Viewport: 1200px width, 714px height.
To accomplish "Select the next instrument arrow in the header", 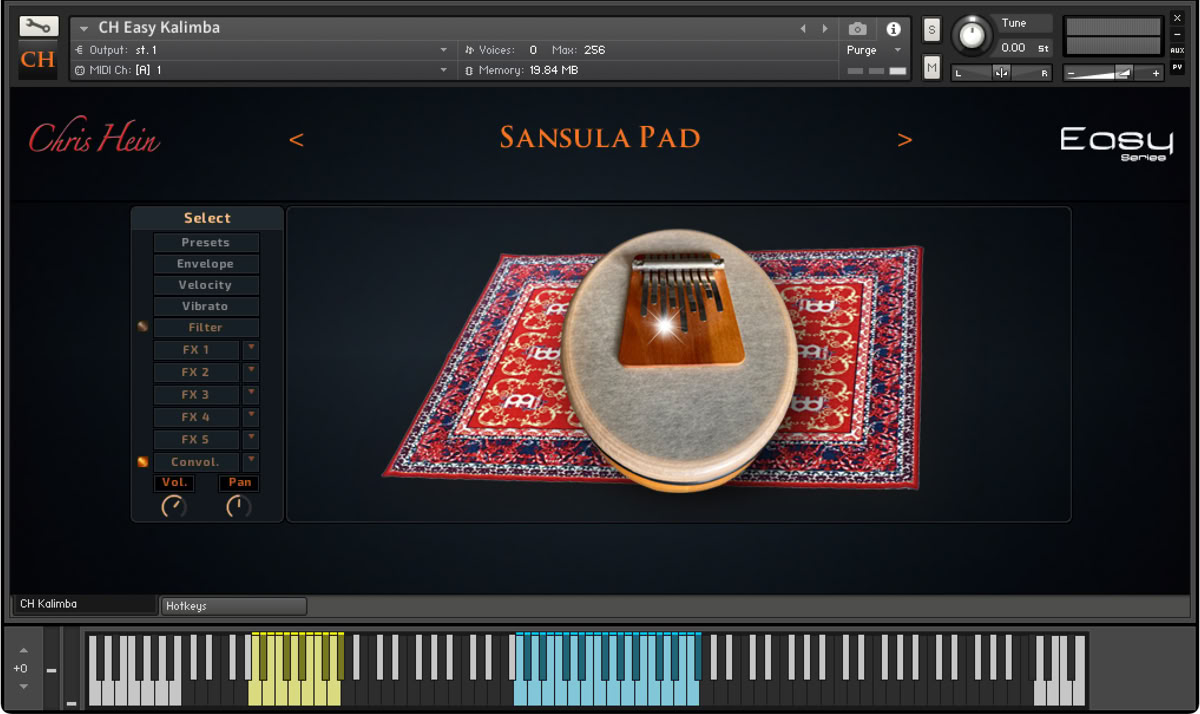I will 825,29.
